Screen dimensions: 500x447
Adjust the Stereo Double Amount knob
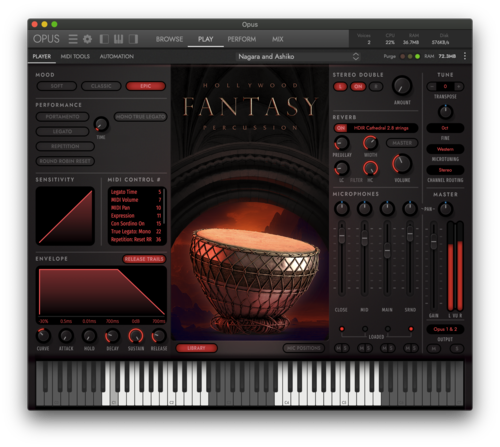[x=402, y=86]
